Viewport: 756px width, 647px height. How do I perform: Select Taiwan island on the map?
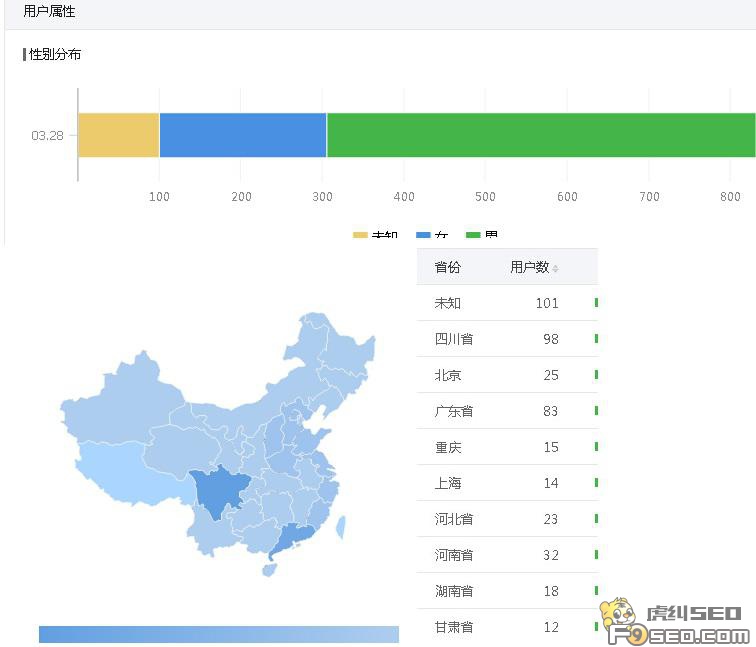(x=340, y=527)
